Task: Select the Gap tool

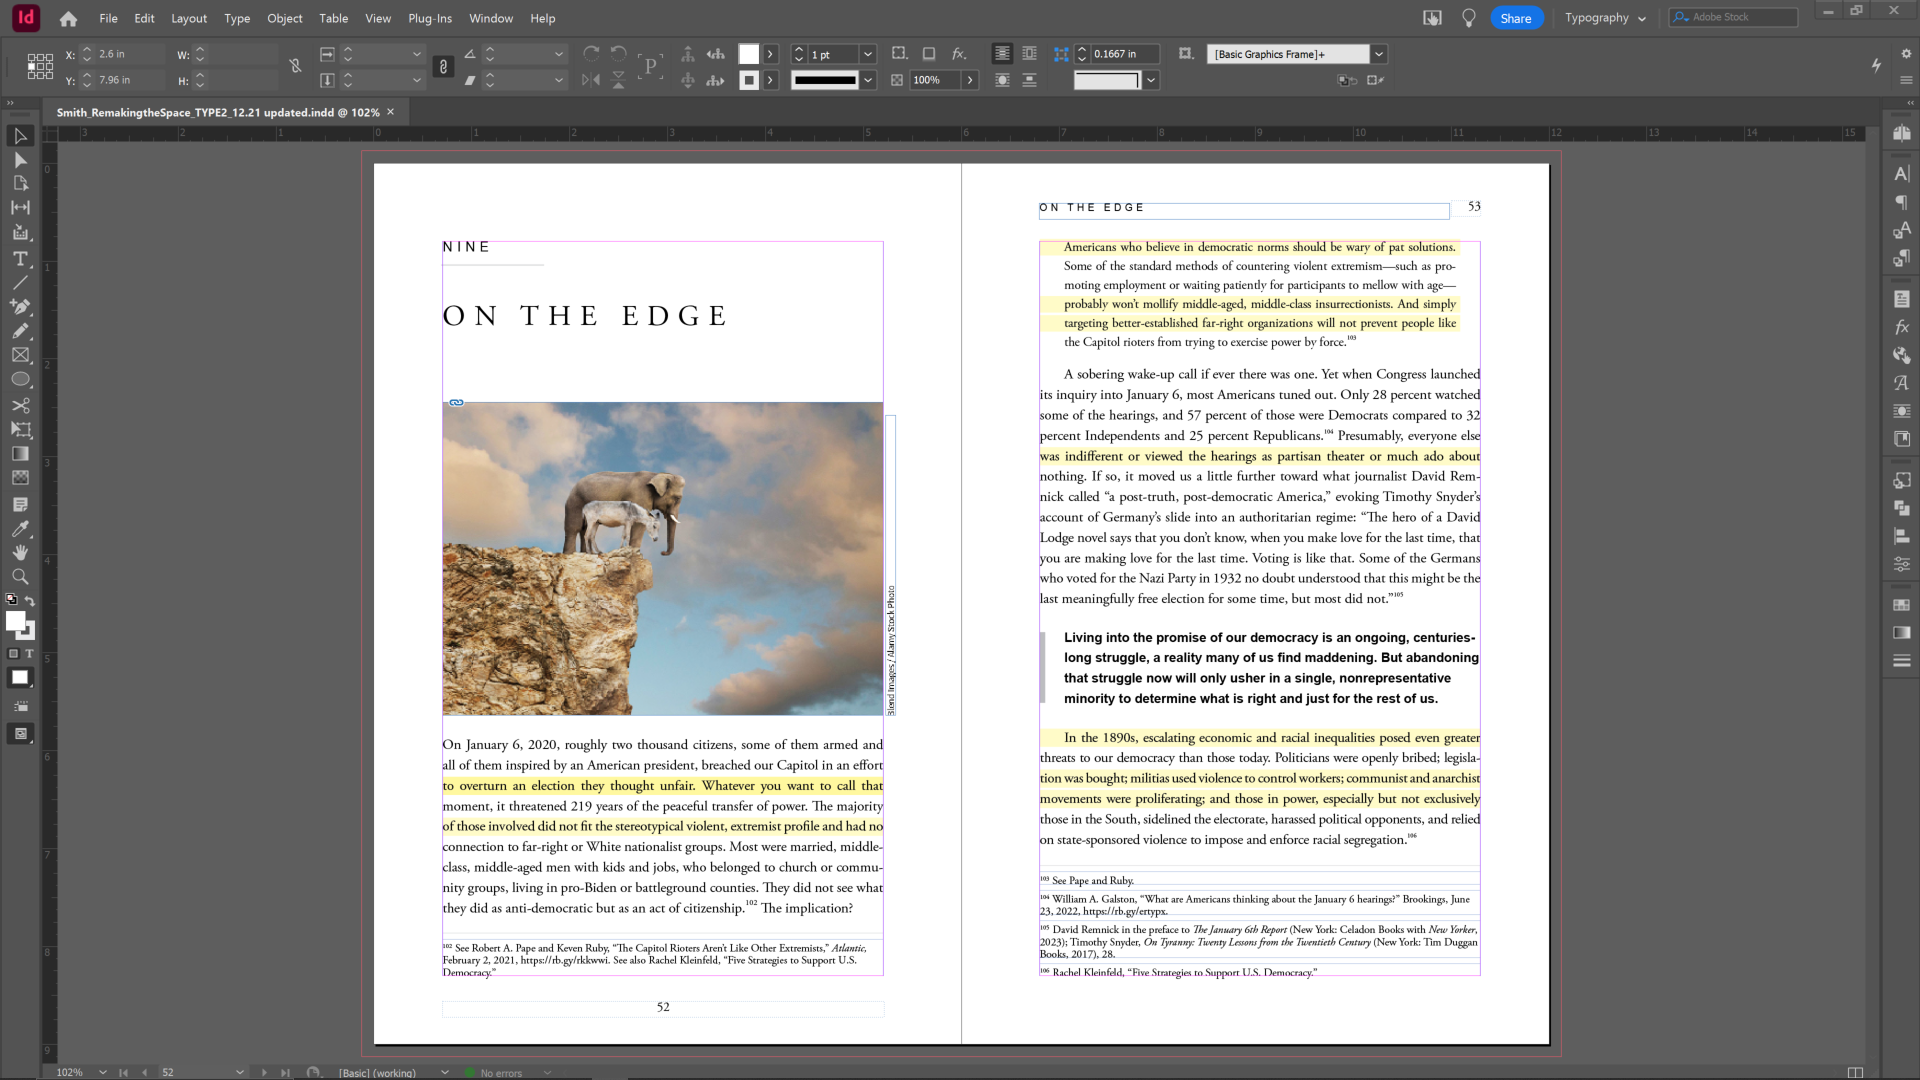Action: pos(20,208)
